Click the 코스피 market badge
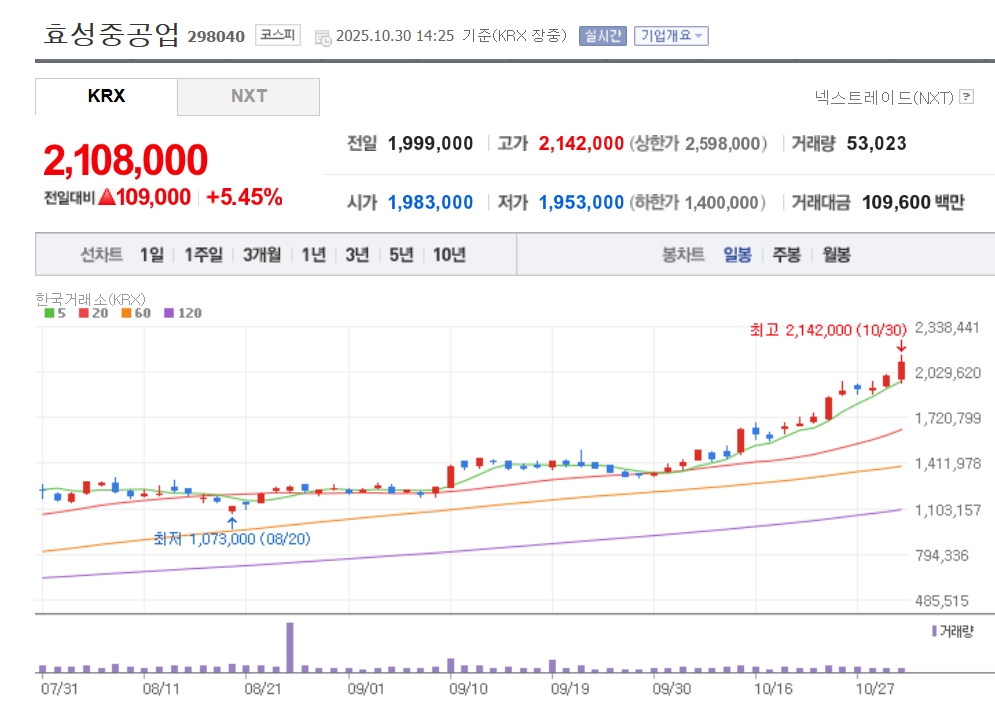The image size is (995, 721). click(x=277, y=35)
